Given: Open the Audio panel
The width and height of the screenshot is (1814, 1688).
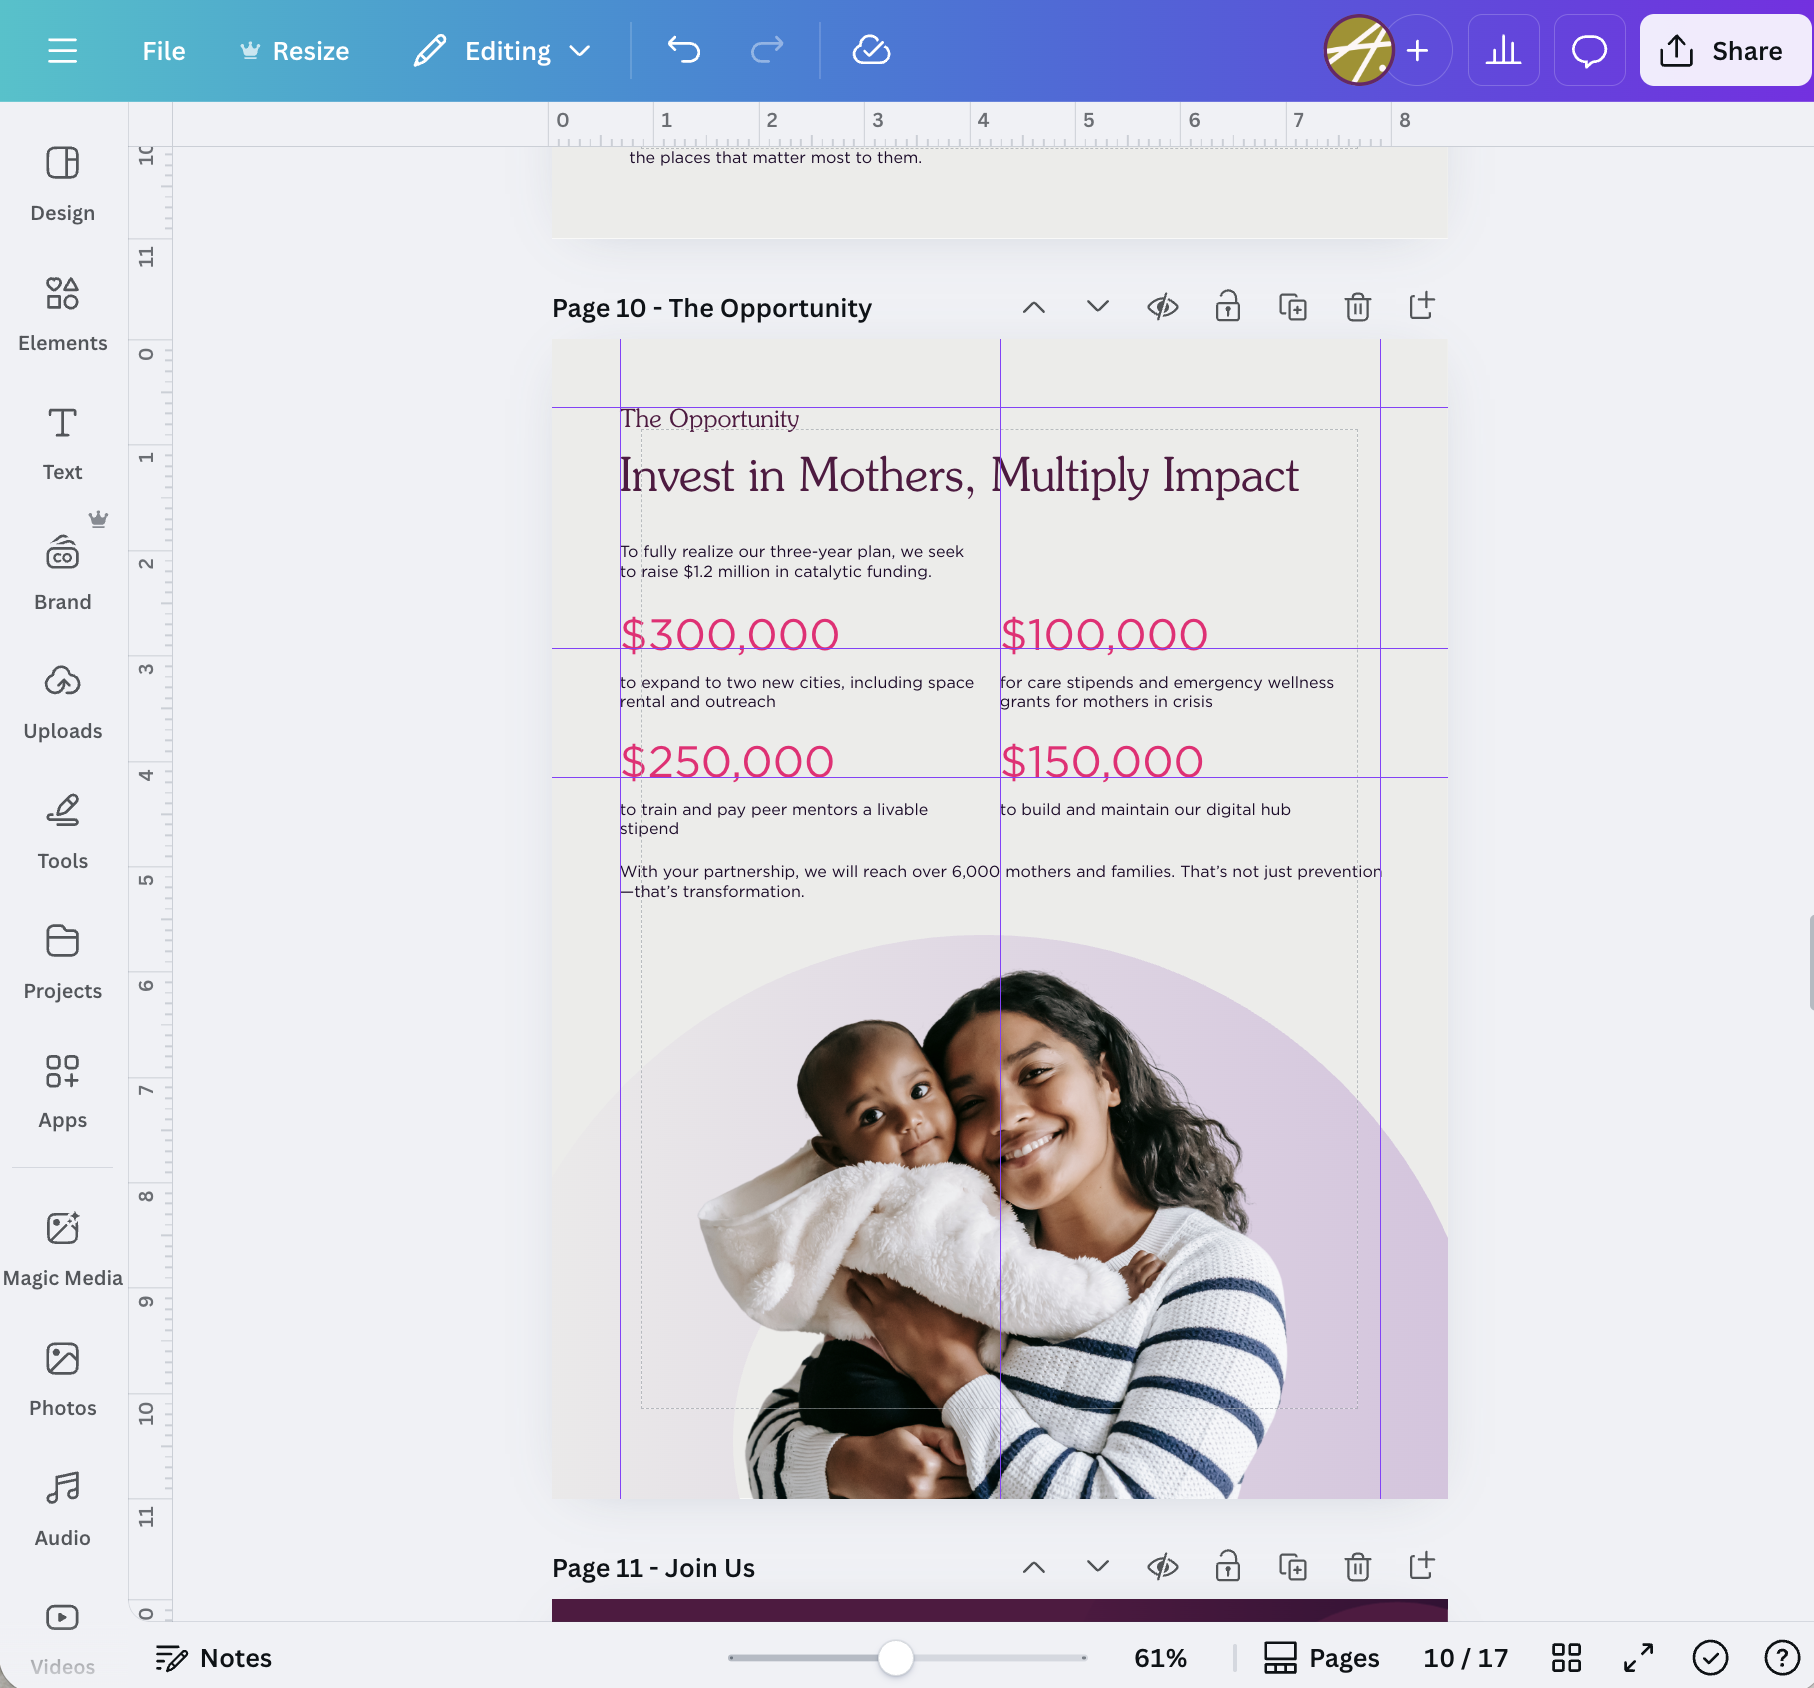Looking at the screenshot, I should point(63,1510).
